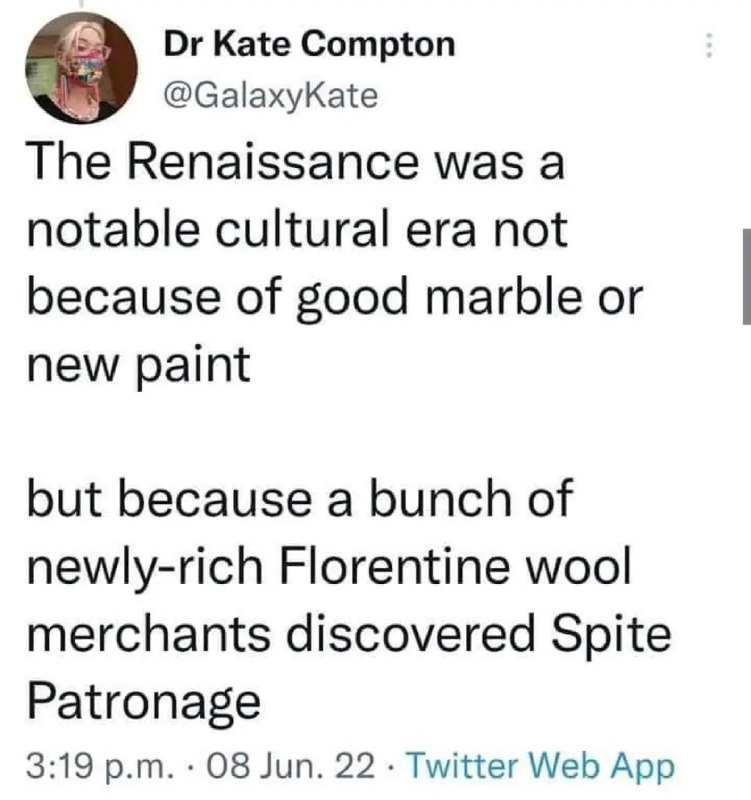
Task: Click the Dr Kate Compton display name
Action: [x=309, y=44]
